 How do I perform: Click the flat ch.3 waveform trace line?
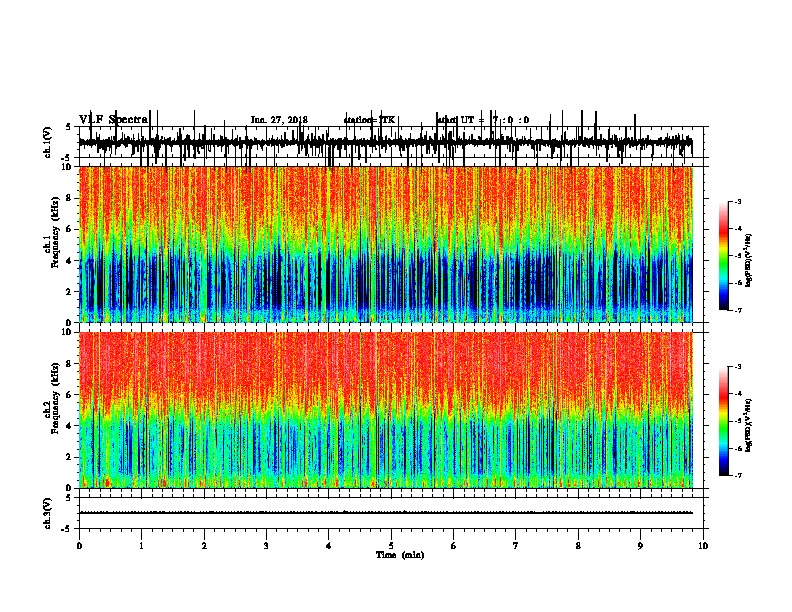[385, 513]
